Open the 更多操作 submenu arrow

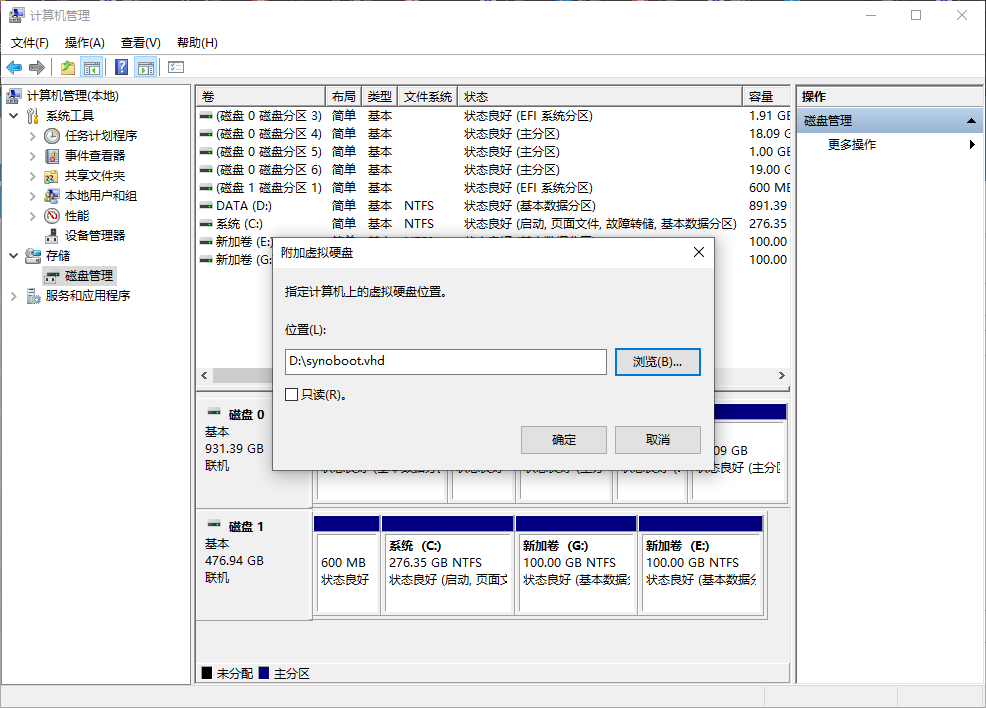(x=972, y=145)
